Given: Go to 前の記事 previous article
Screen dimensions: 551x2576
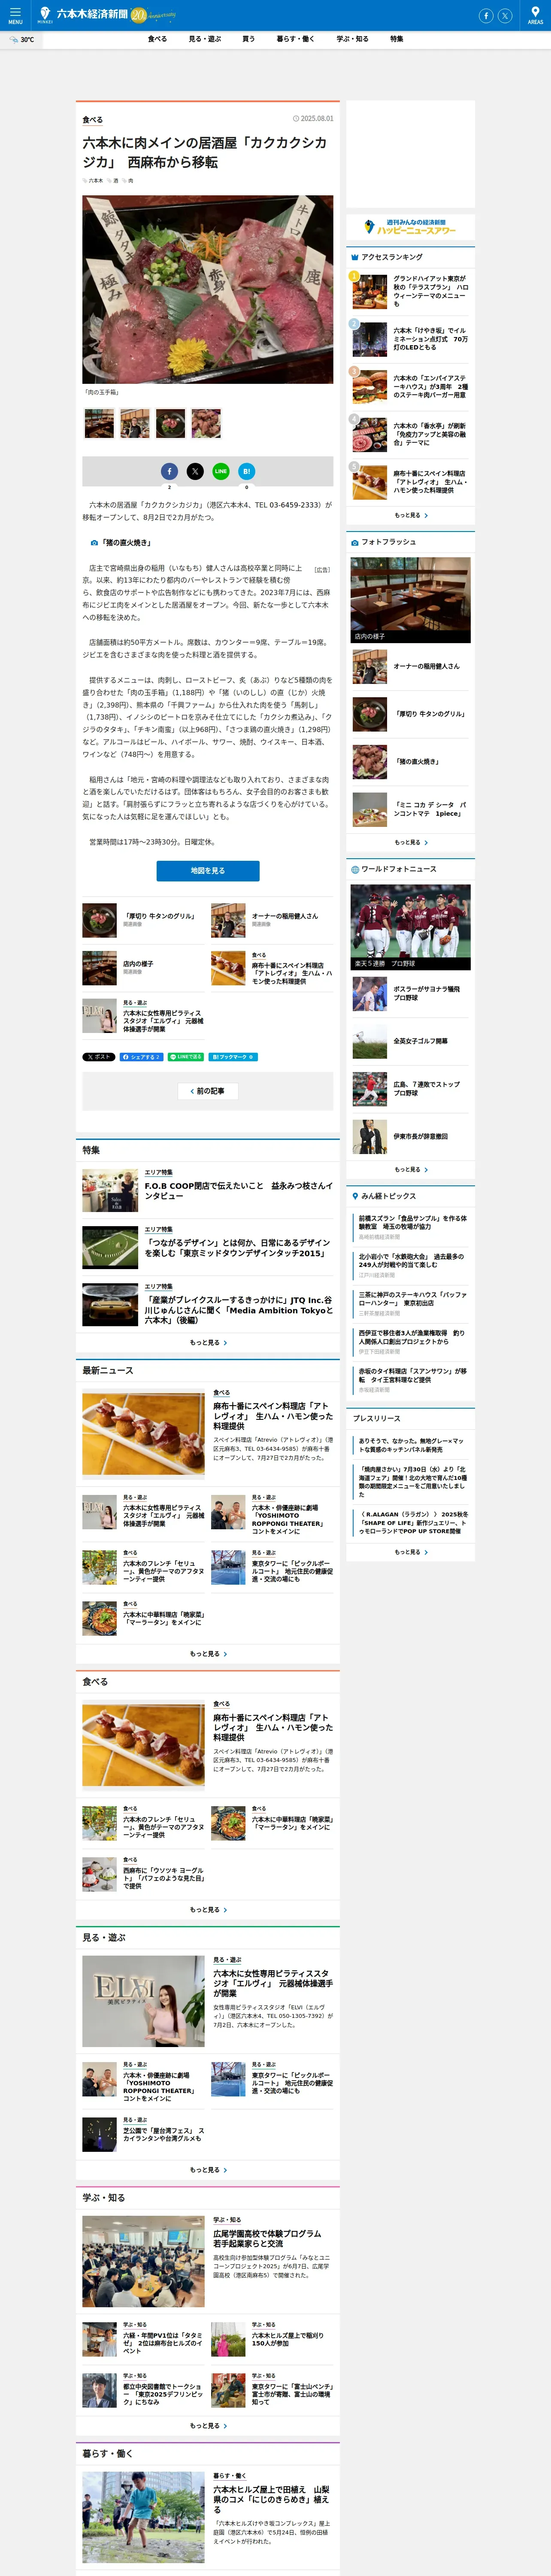Looking at the screenshot, I should point(208,1091).
